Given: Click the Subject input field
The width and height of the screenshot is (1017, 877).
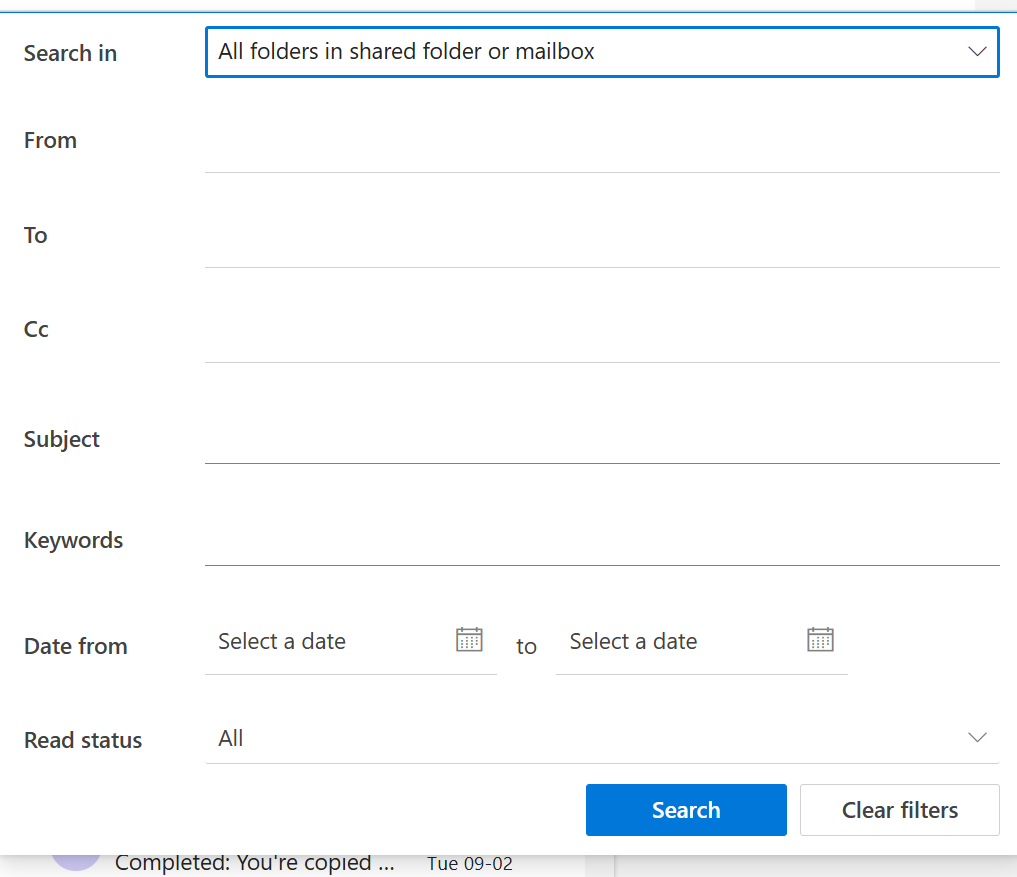Looking at the screenshot, I should click(x=602, y=440).
